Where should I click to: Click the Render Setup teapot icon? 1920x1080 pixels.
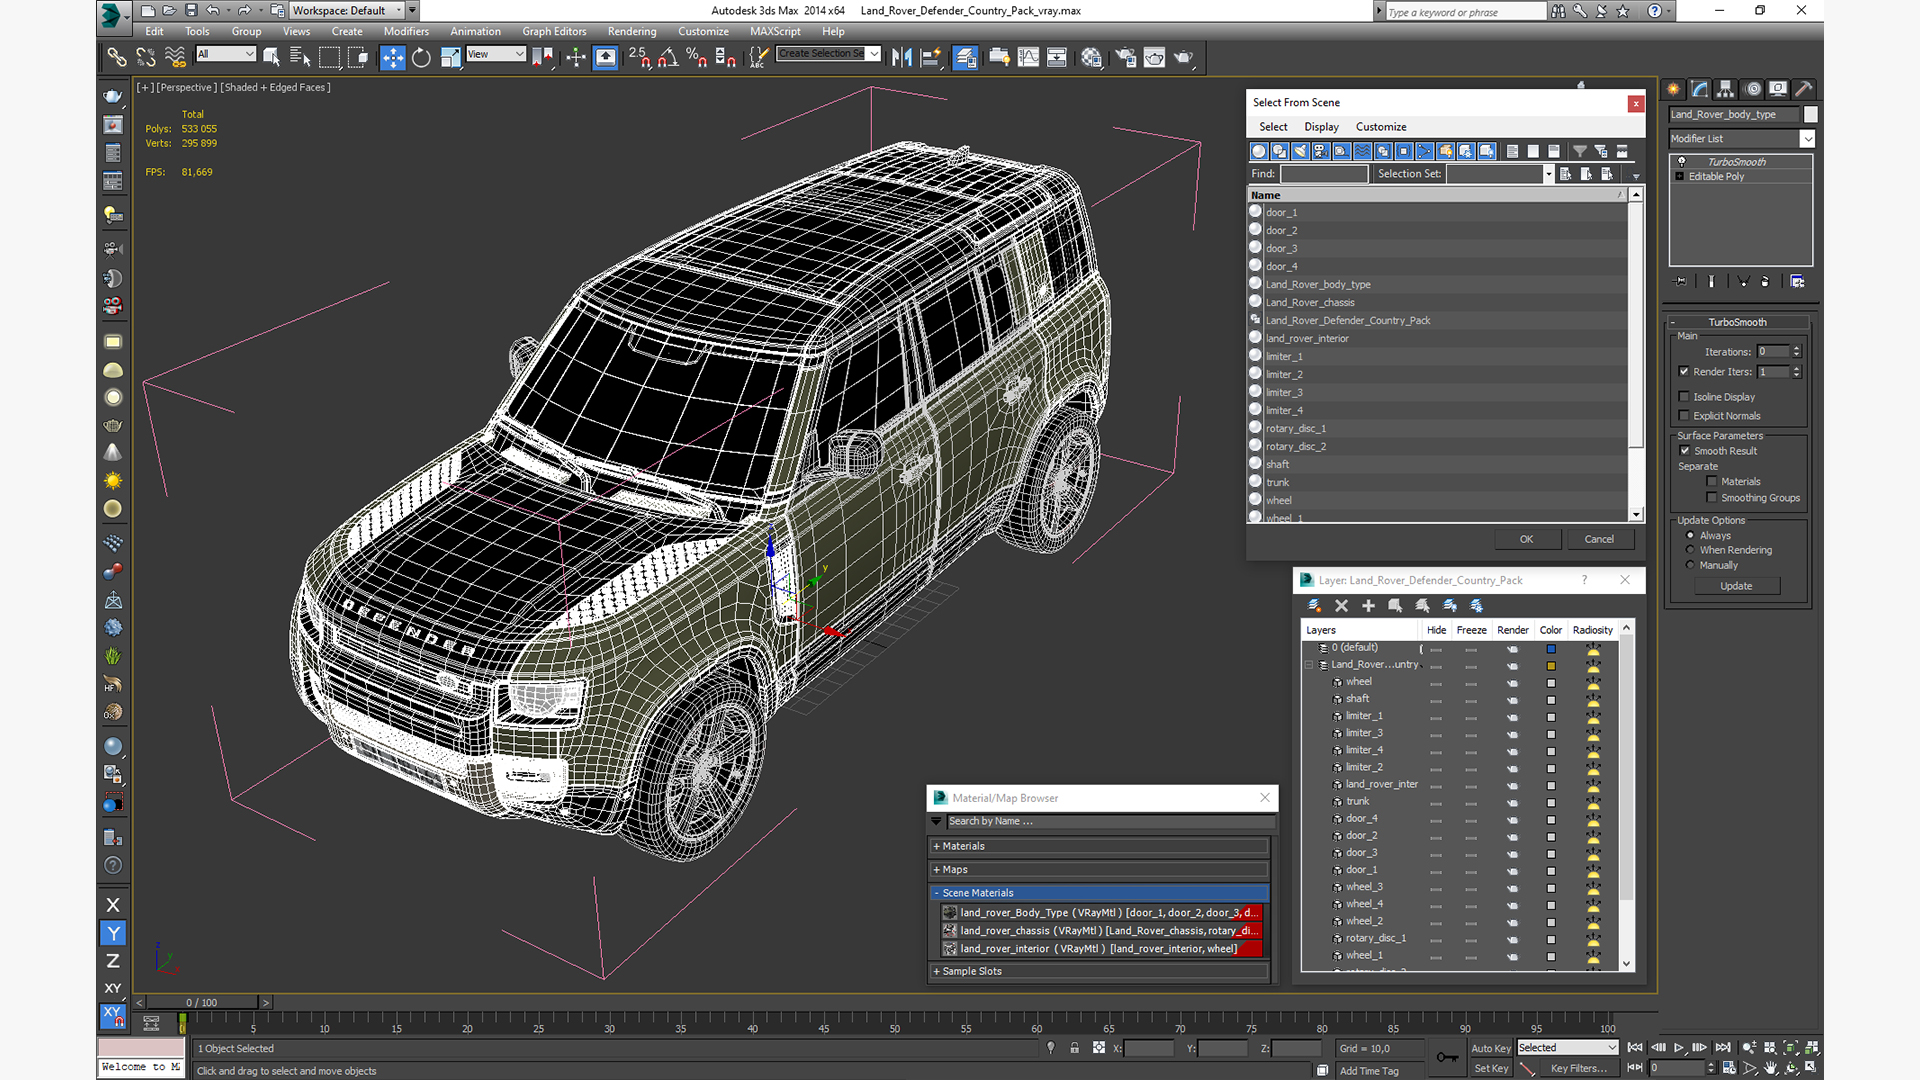point(1126,57)
